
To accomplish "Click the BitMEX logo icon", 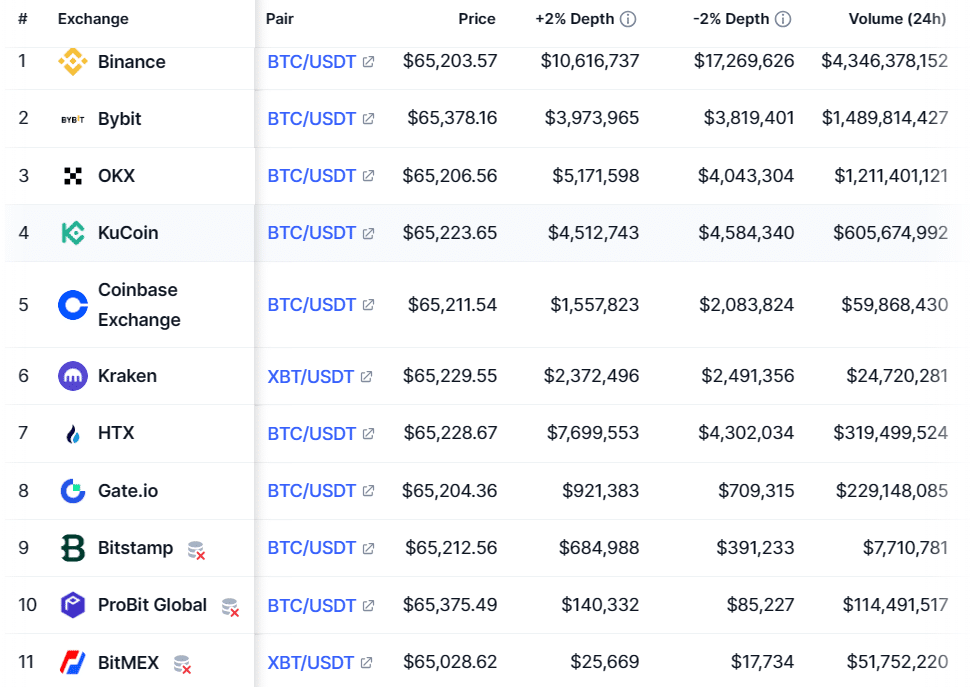I will point(73,662).
